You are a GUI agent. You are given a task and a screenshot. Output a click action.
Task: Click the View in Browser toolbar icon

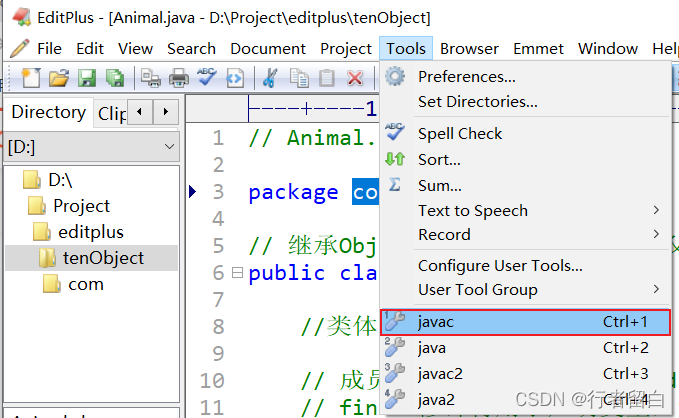coord(235,78)
